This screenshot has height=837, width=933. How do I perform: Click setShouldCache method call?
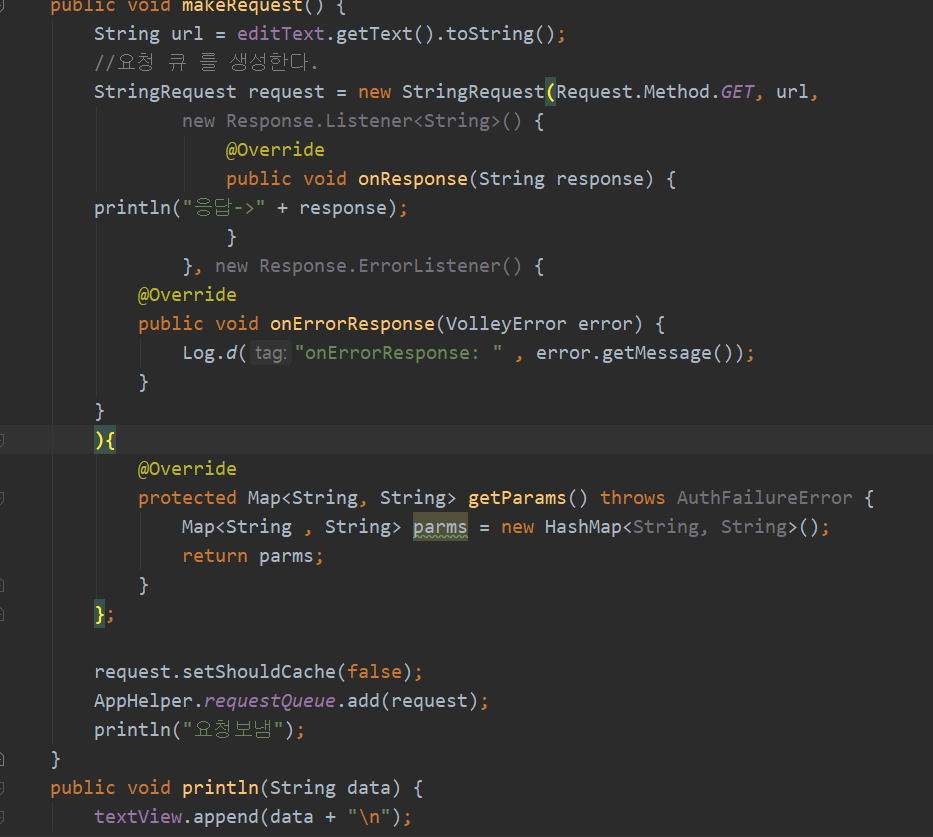click(259, 672)
